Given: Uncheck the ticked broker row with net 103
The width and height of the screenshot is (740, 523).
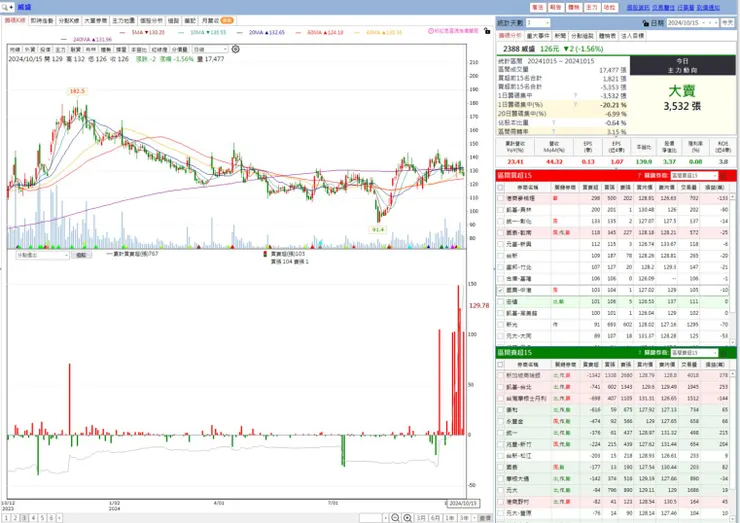Looking at the screenshot, I should 500,290.
